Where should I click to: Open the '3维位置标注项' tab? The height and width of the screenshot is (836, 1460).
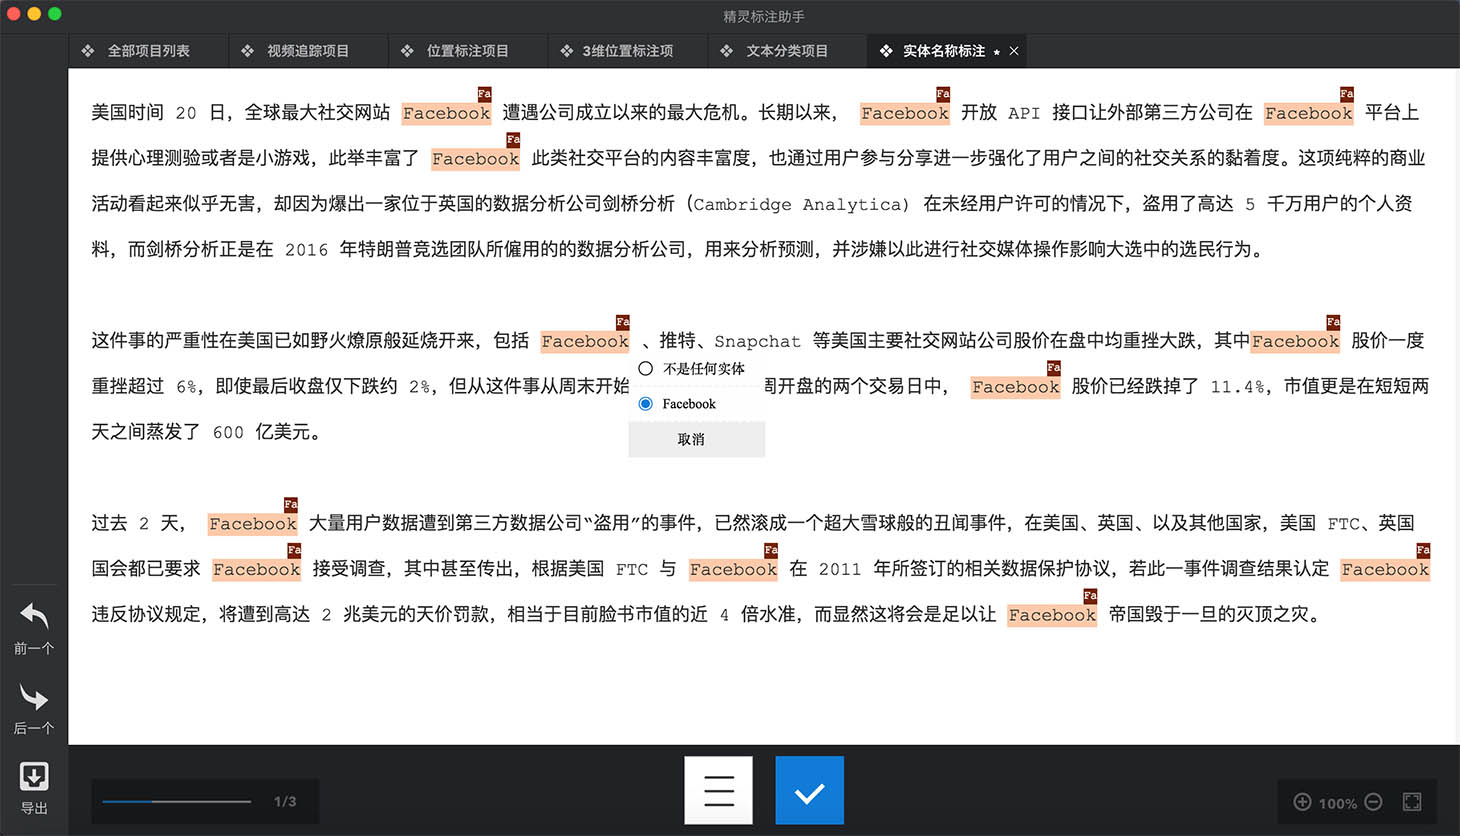coord(627,51)
